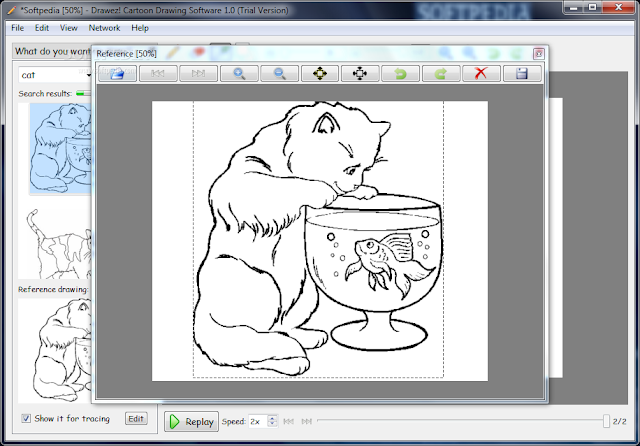The width and height of the screenshot is (640, 446).
Task: Open the File menu
Action: click(18, 28)
